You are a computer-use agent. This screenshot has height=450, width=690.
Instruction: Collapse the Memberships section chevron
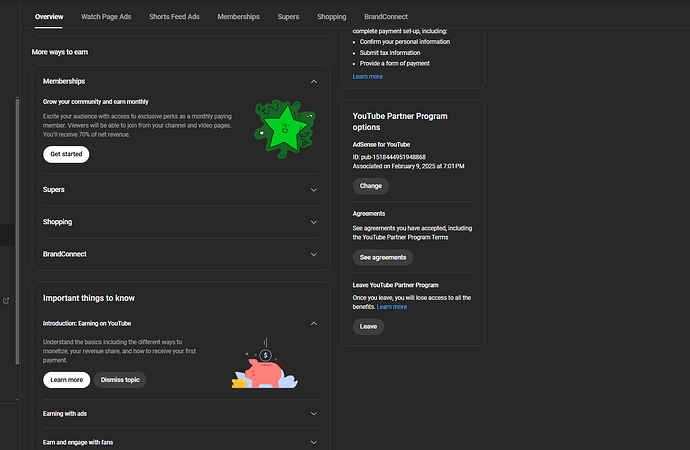314,81
